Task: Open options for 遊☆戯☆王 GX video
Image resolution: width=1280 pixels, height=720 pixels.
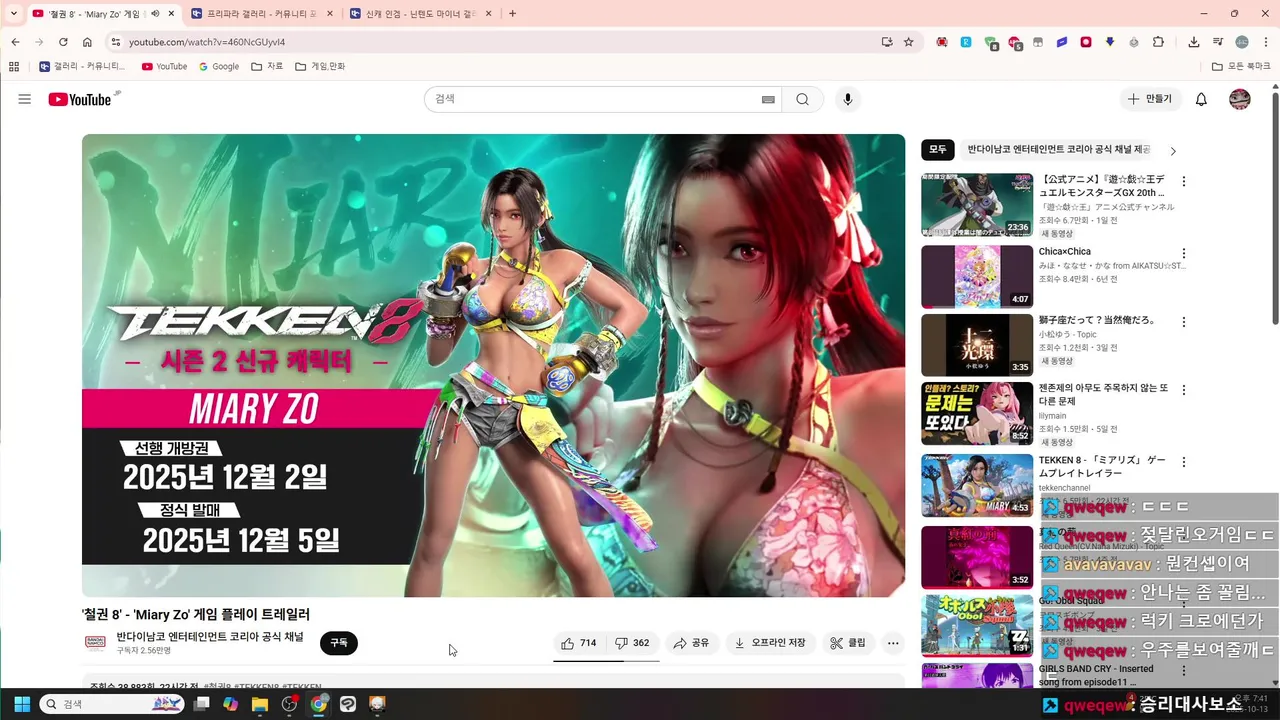Action: coord(1184,182)
